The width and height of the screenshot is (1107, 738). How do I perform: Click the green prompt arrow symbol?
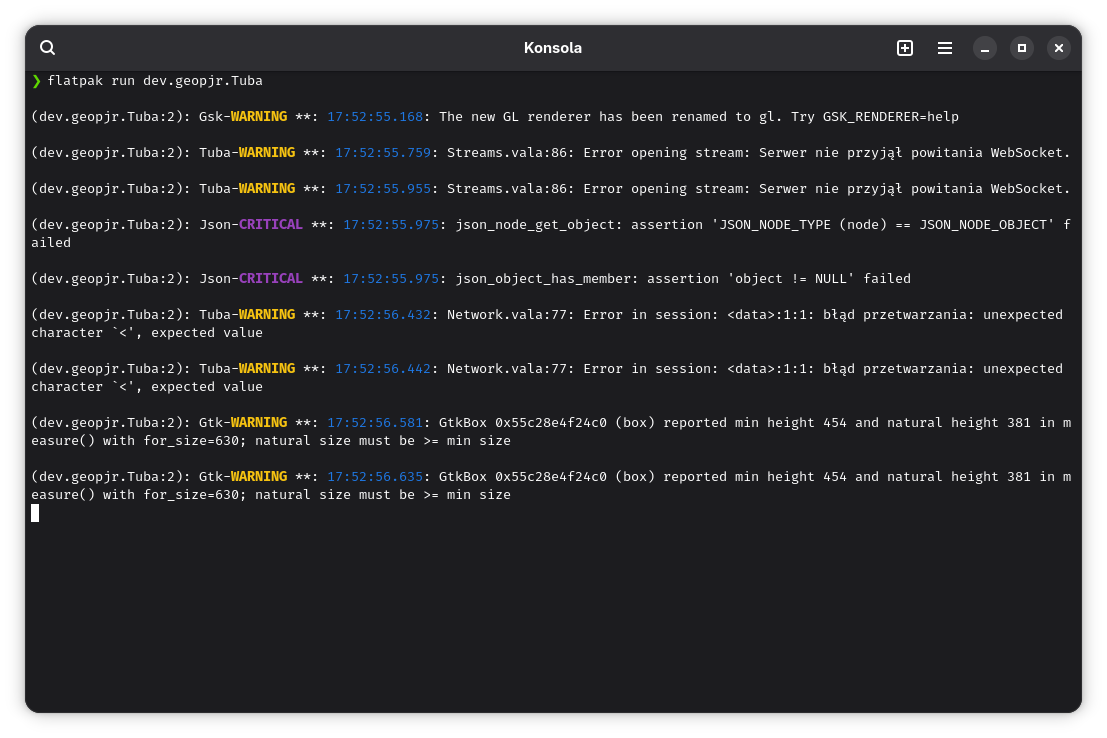[x=36, y=80]
